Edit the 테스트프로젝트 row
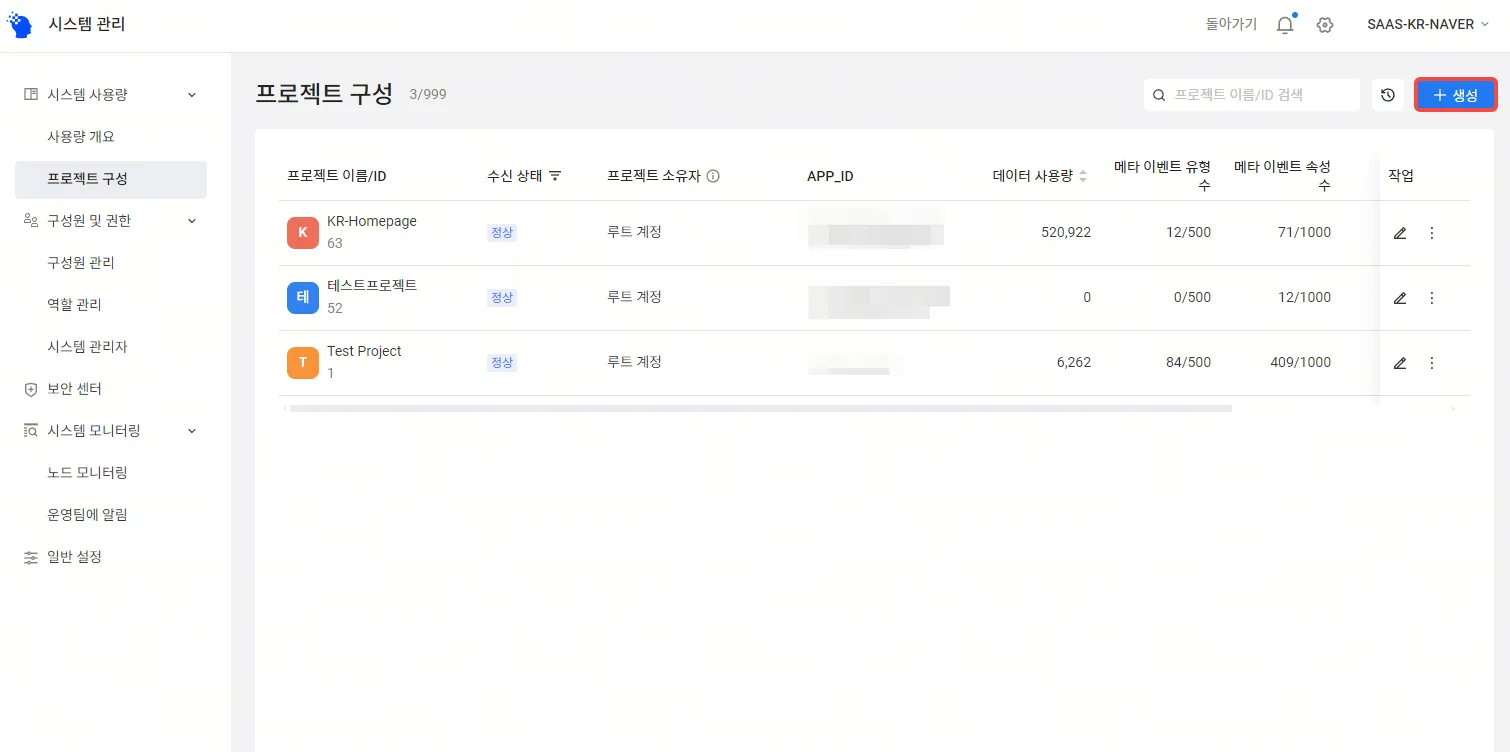 pyautogui.click(x=1400, y=298)
